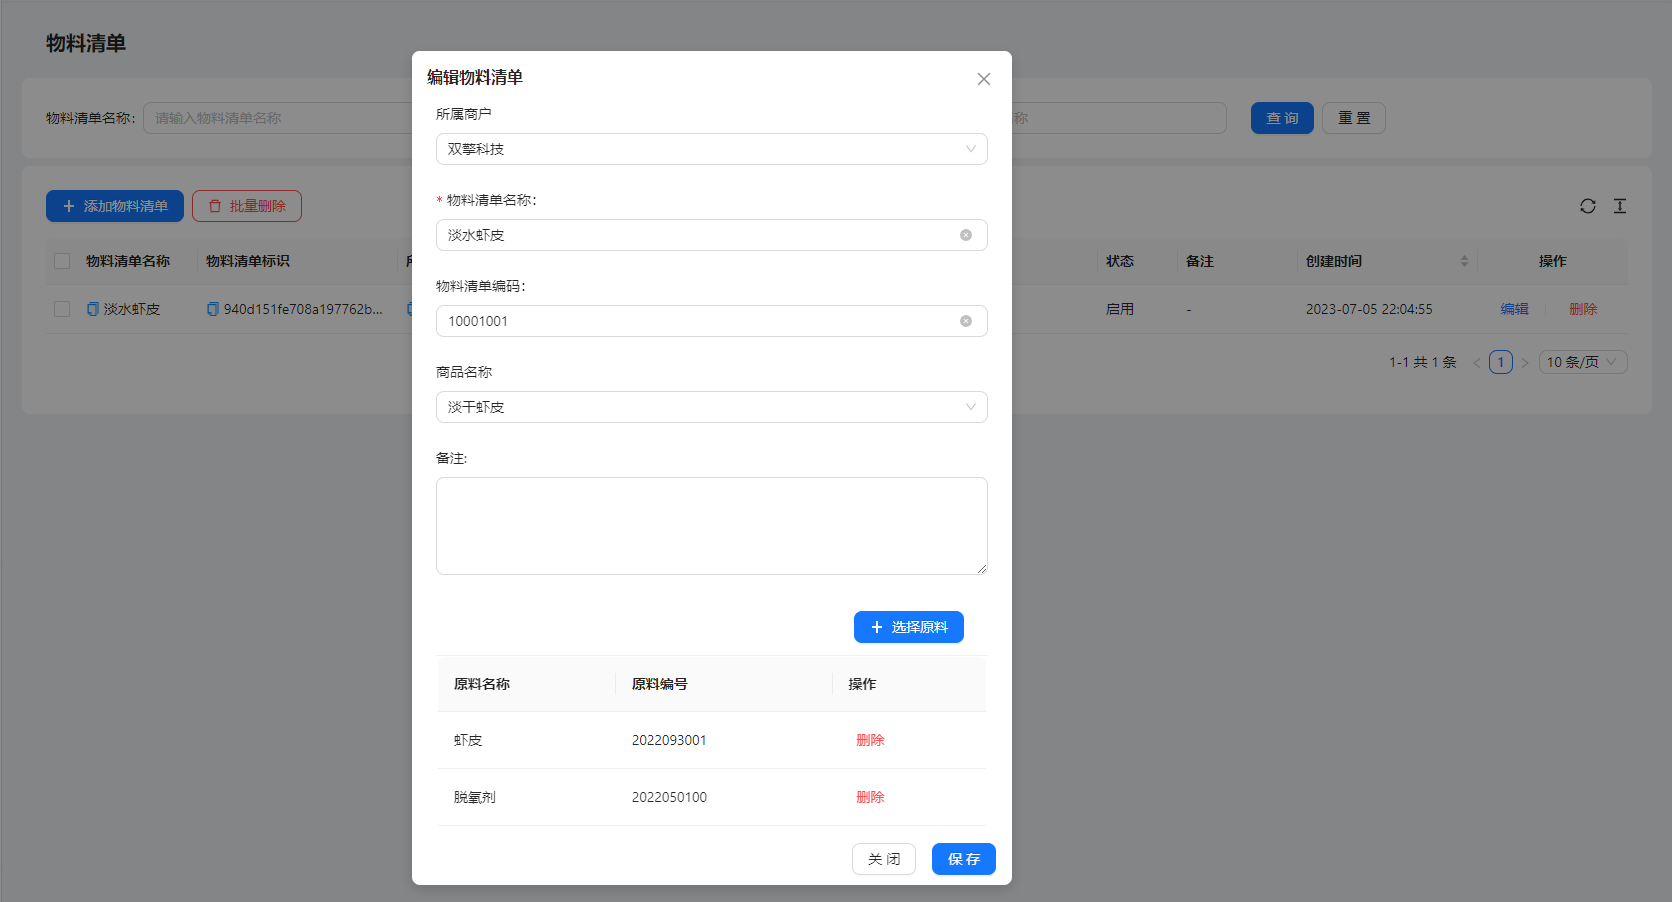The width and height of the screenshot is (1672, 902).
Task: Click 启用 status cell in background table
Action: (1120, 309)
